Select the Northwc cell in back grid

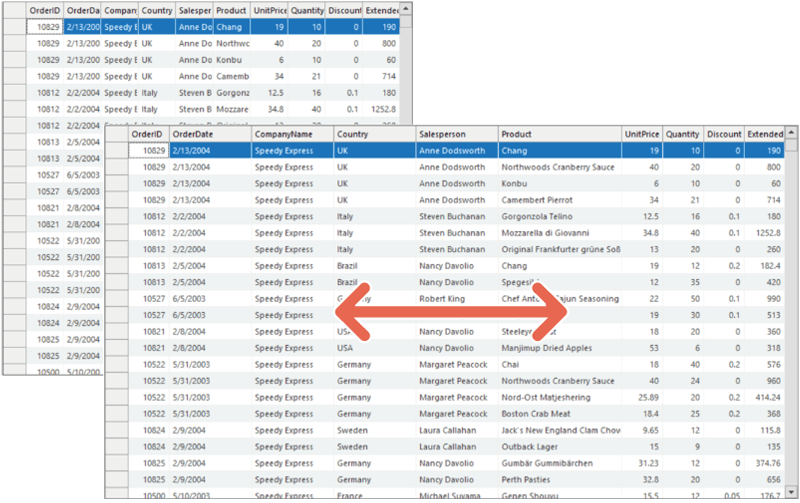point(232,43)
